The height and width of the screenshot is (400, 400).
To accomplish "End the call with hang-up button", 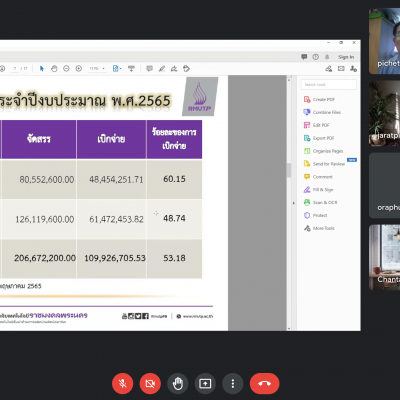I will tap(265, 384).
